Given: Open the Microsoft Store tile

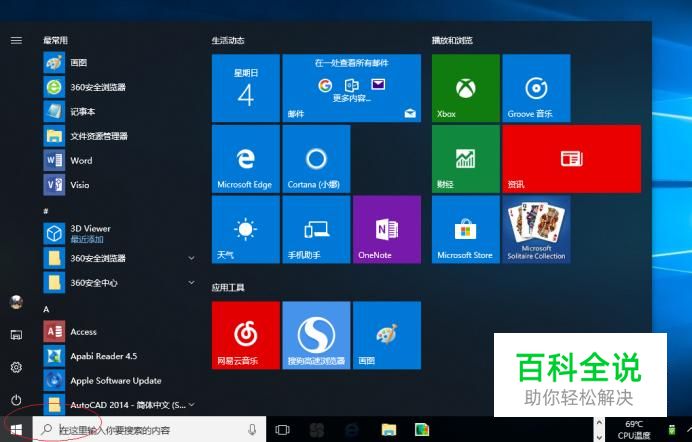Looking at the screenshot, I should pos(466,229).
